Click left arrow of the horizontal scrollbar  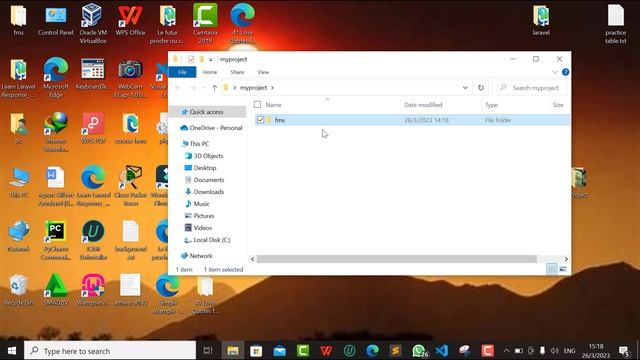coord(252,259)
